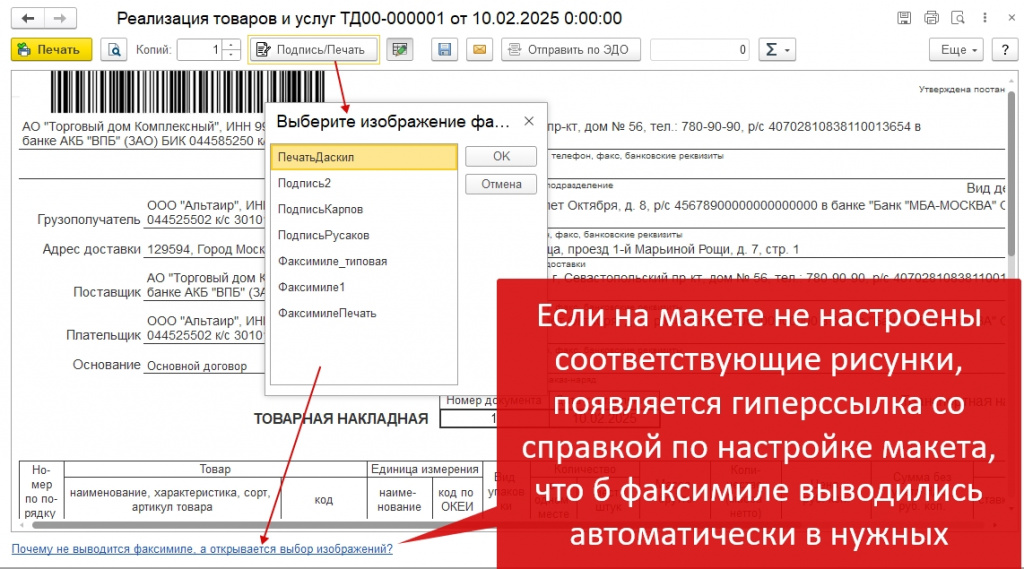Click the title bar printer icon
1024x569 pixels.
click(x=931, y=18)
